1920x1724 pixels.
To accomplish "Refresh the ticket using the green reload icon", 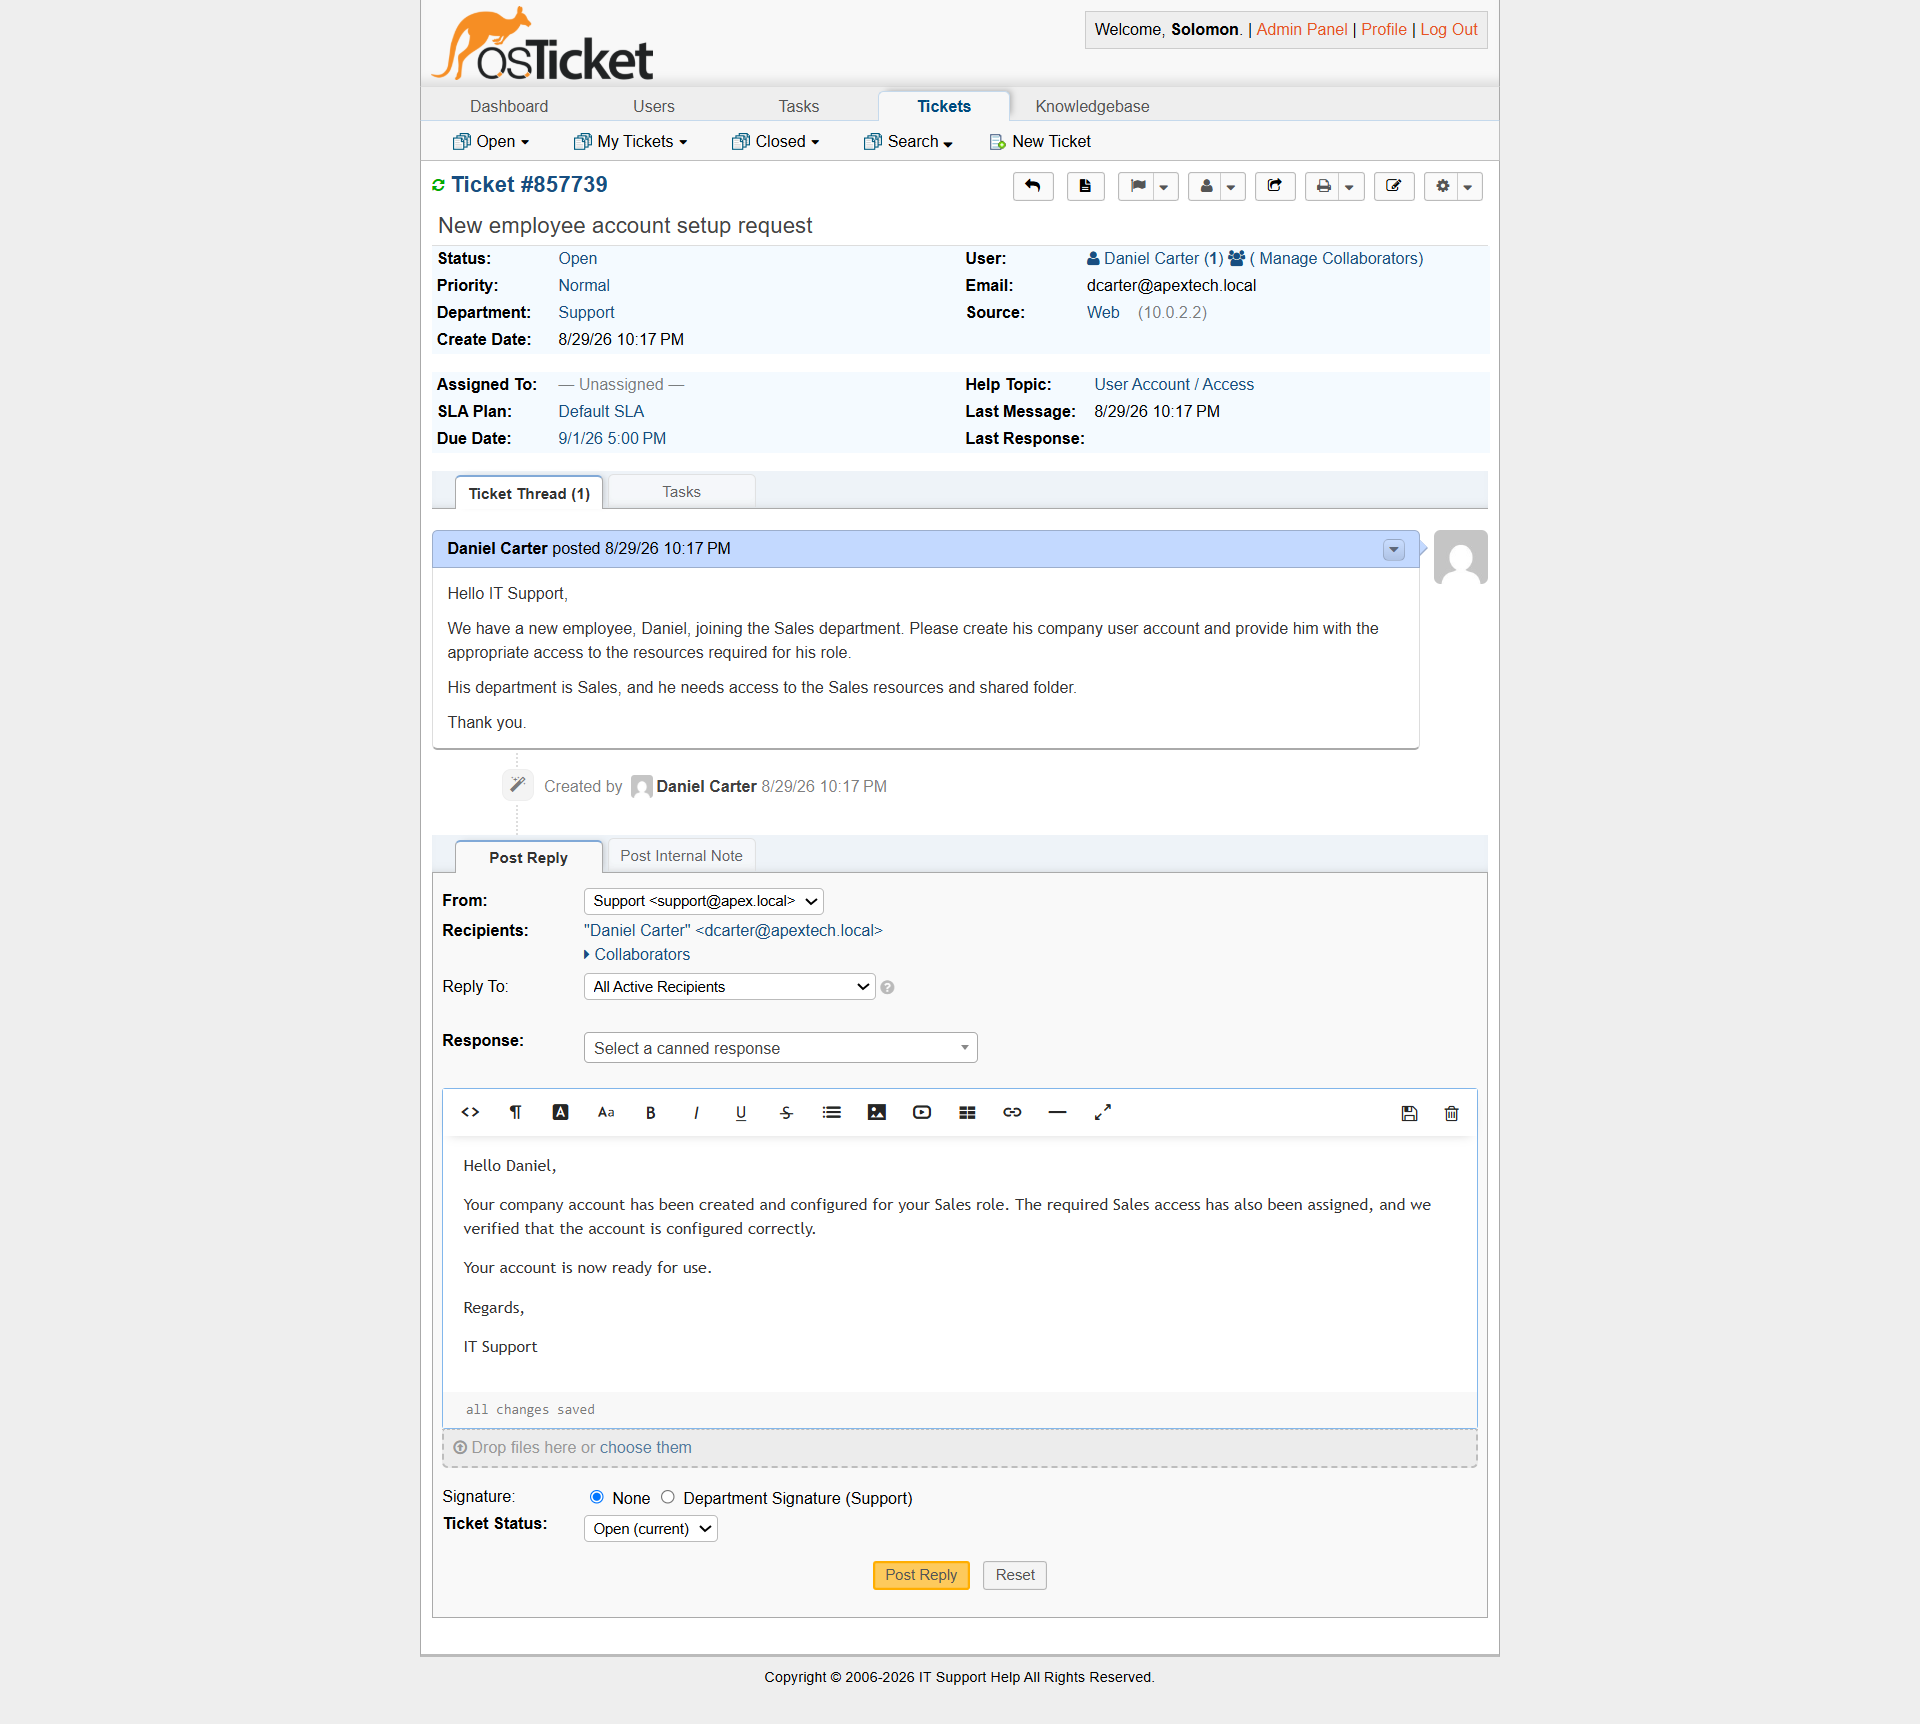I will coord(438,185).
